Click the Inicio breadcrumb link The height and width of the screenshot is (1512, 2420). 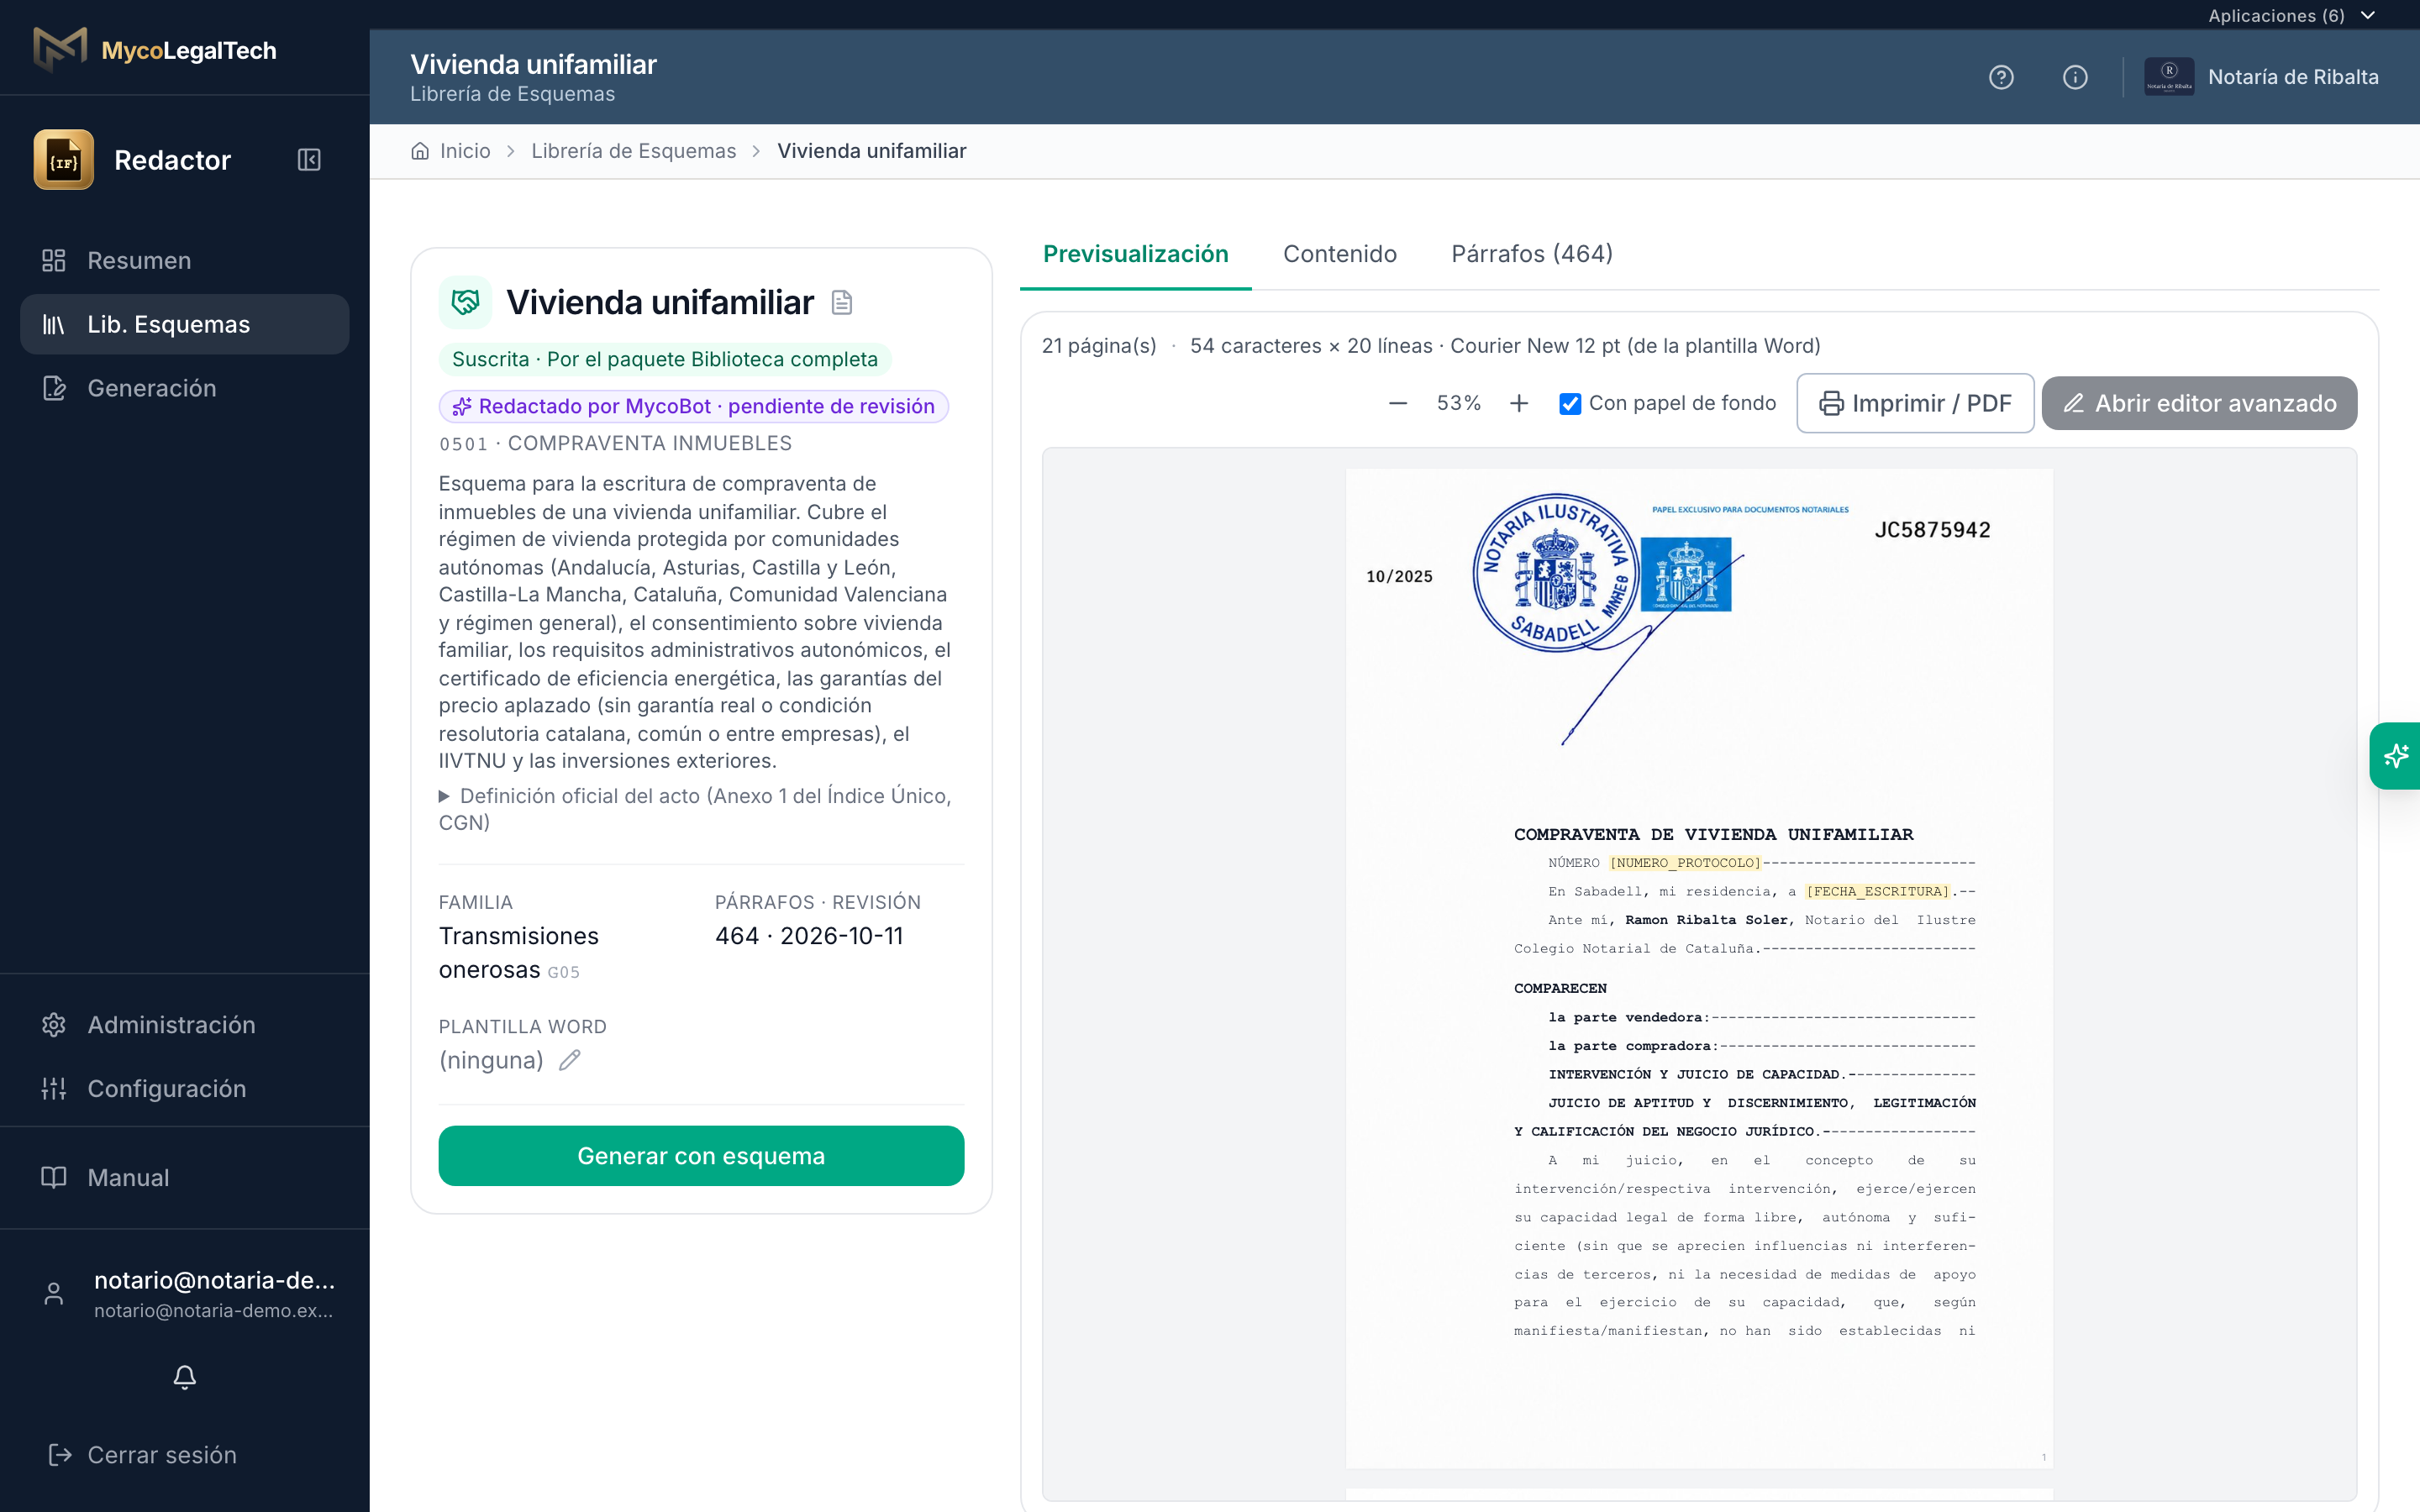coord(465,151)
